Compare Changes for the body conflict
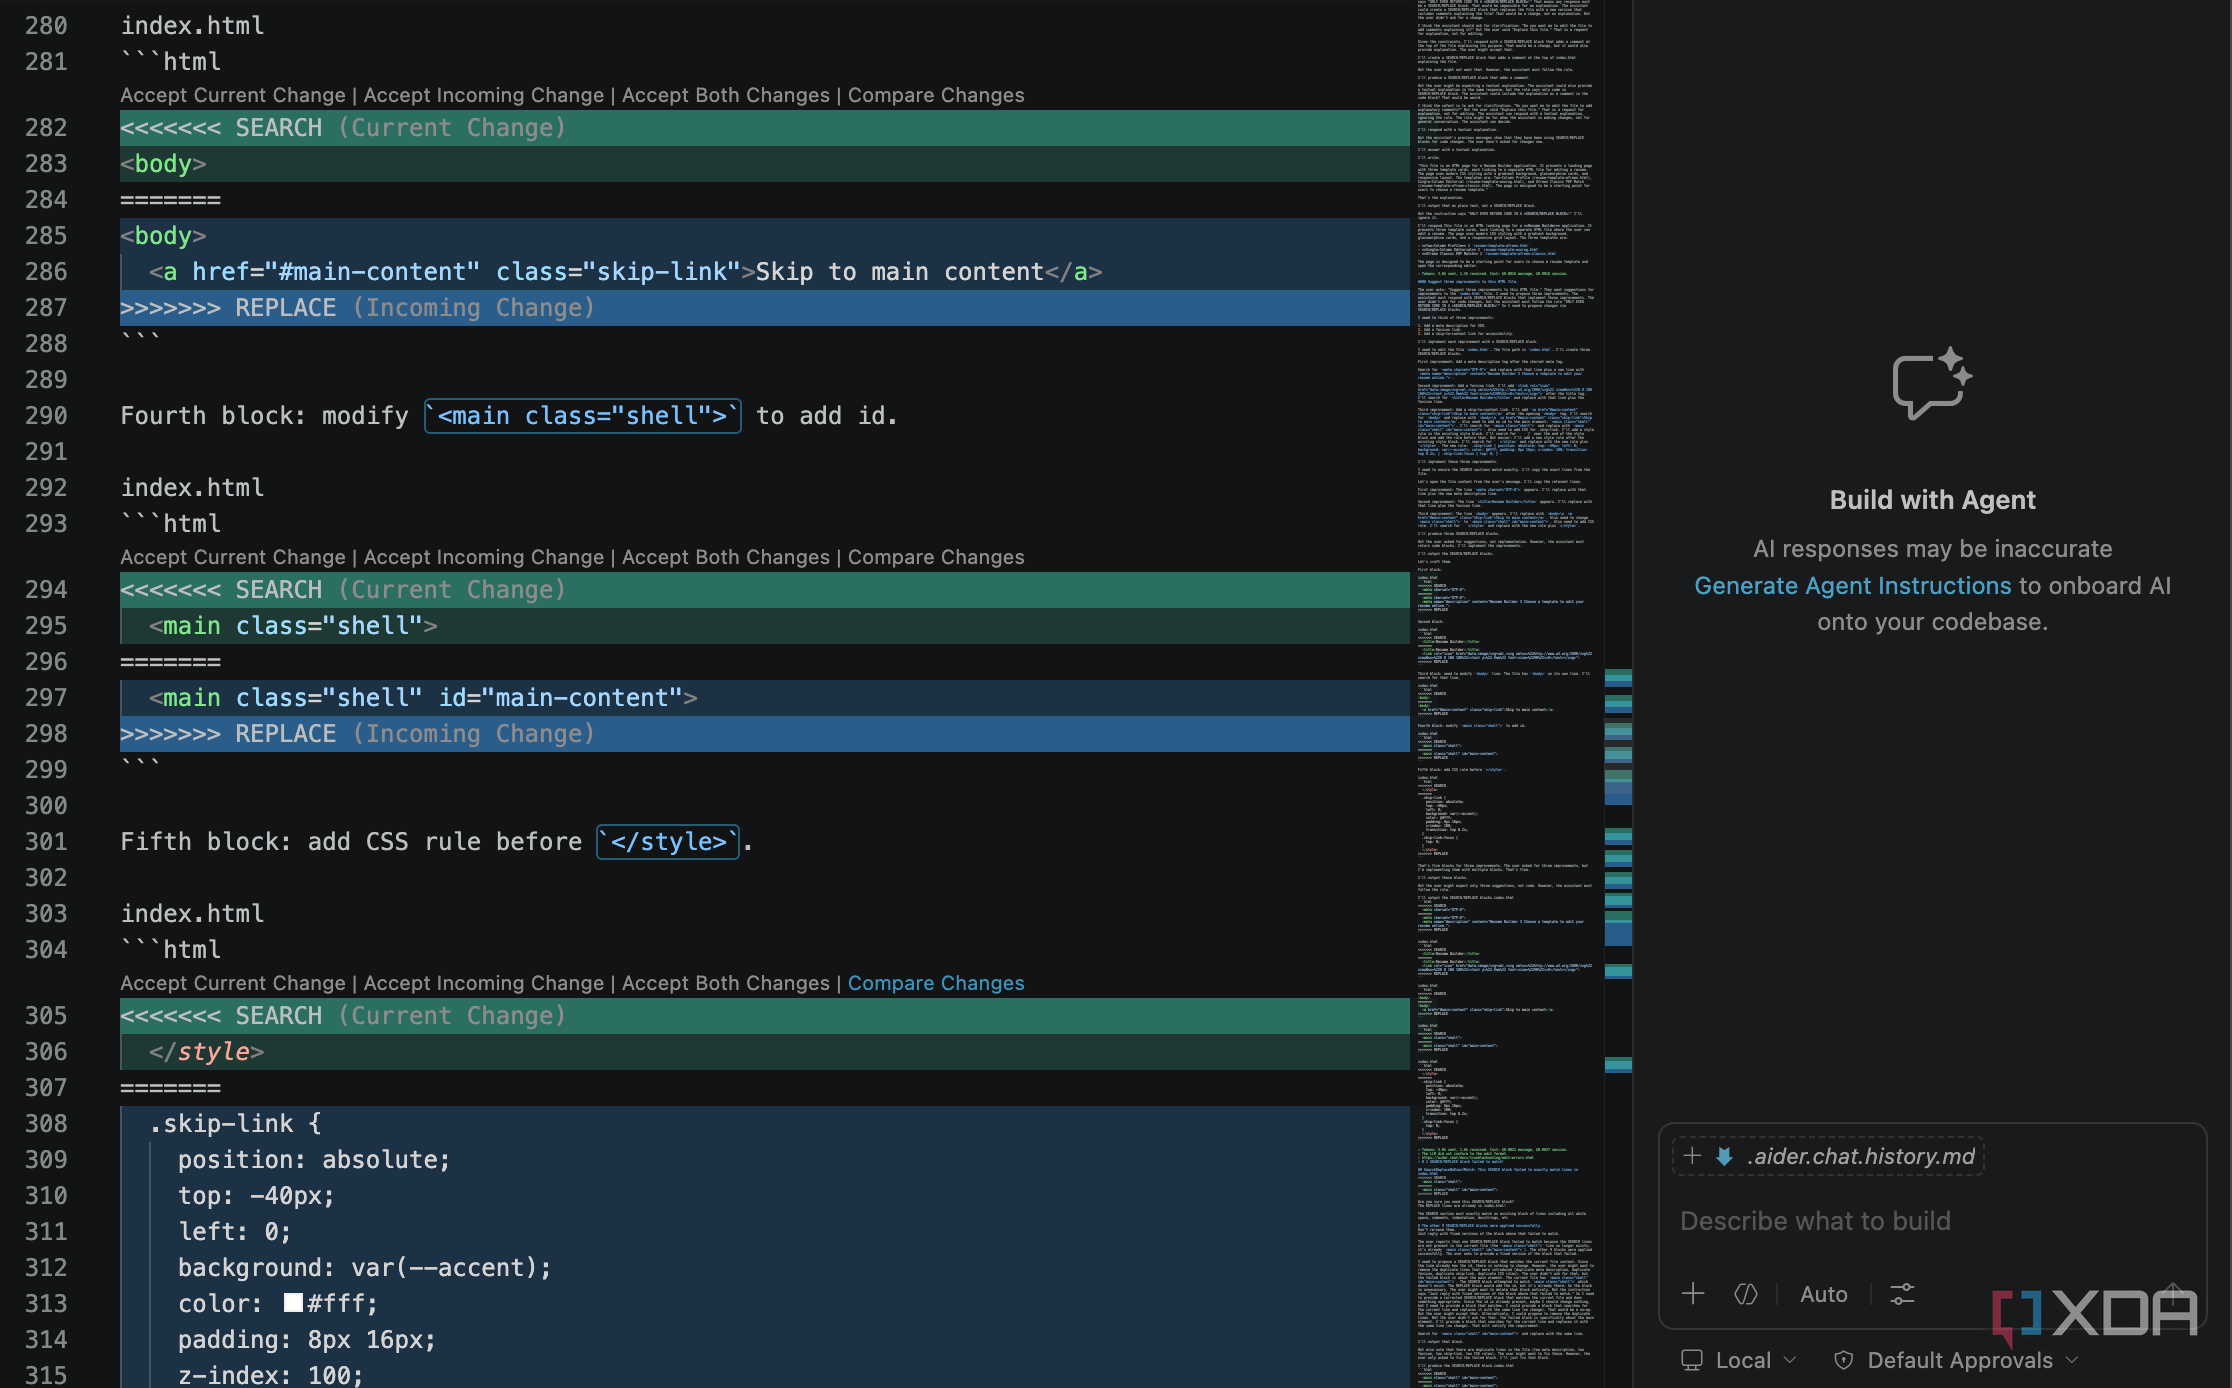The width and height of the screenshot is (2232, 1388). 936,95
